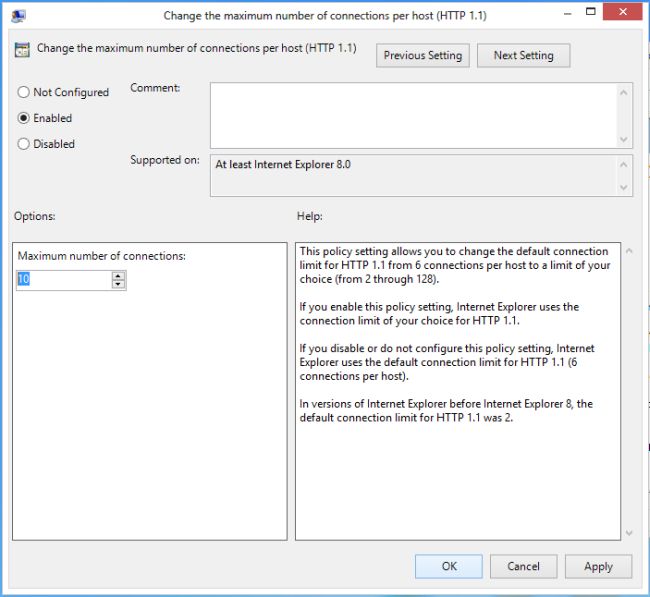650x597 pixels.
Task: Click help paragraph starting 'This policy setting allows'
Action: 455,265
